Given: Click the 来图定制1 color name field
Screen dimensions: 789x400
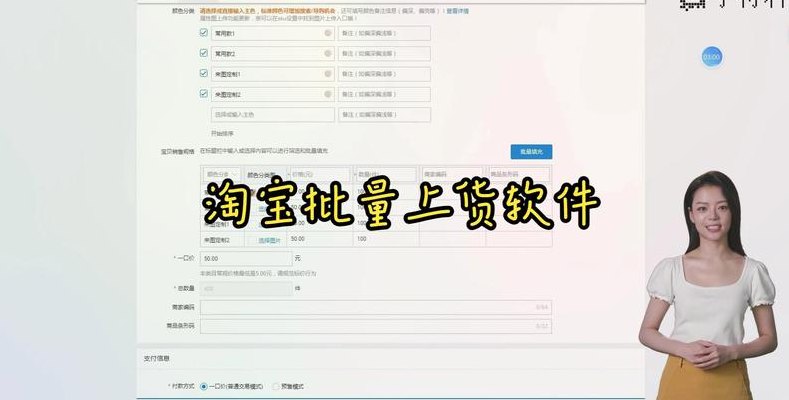Looking at the screenshot, I should point(273,74).
